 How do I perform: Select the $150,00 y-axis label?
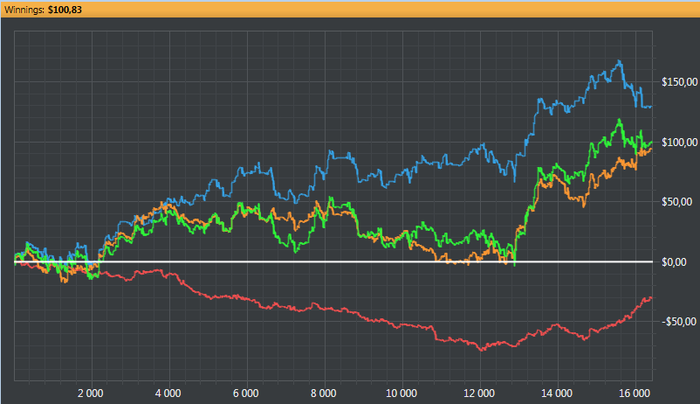point(679,82)
